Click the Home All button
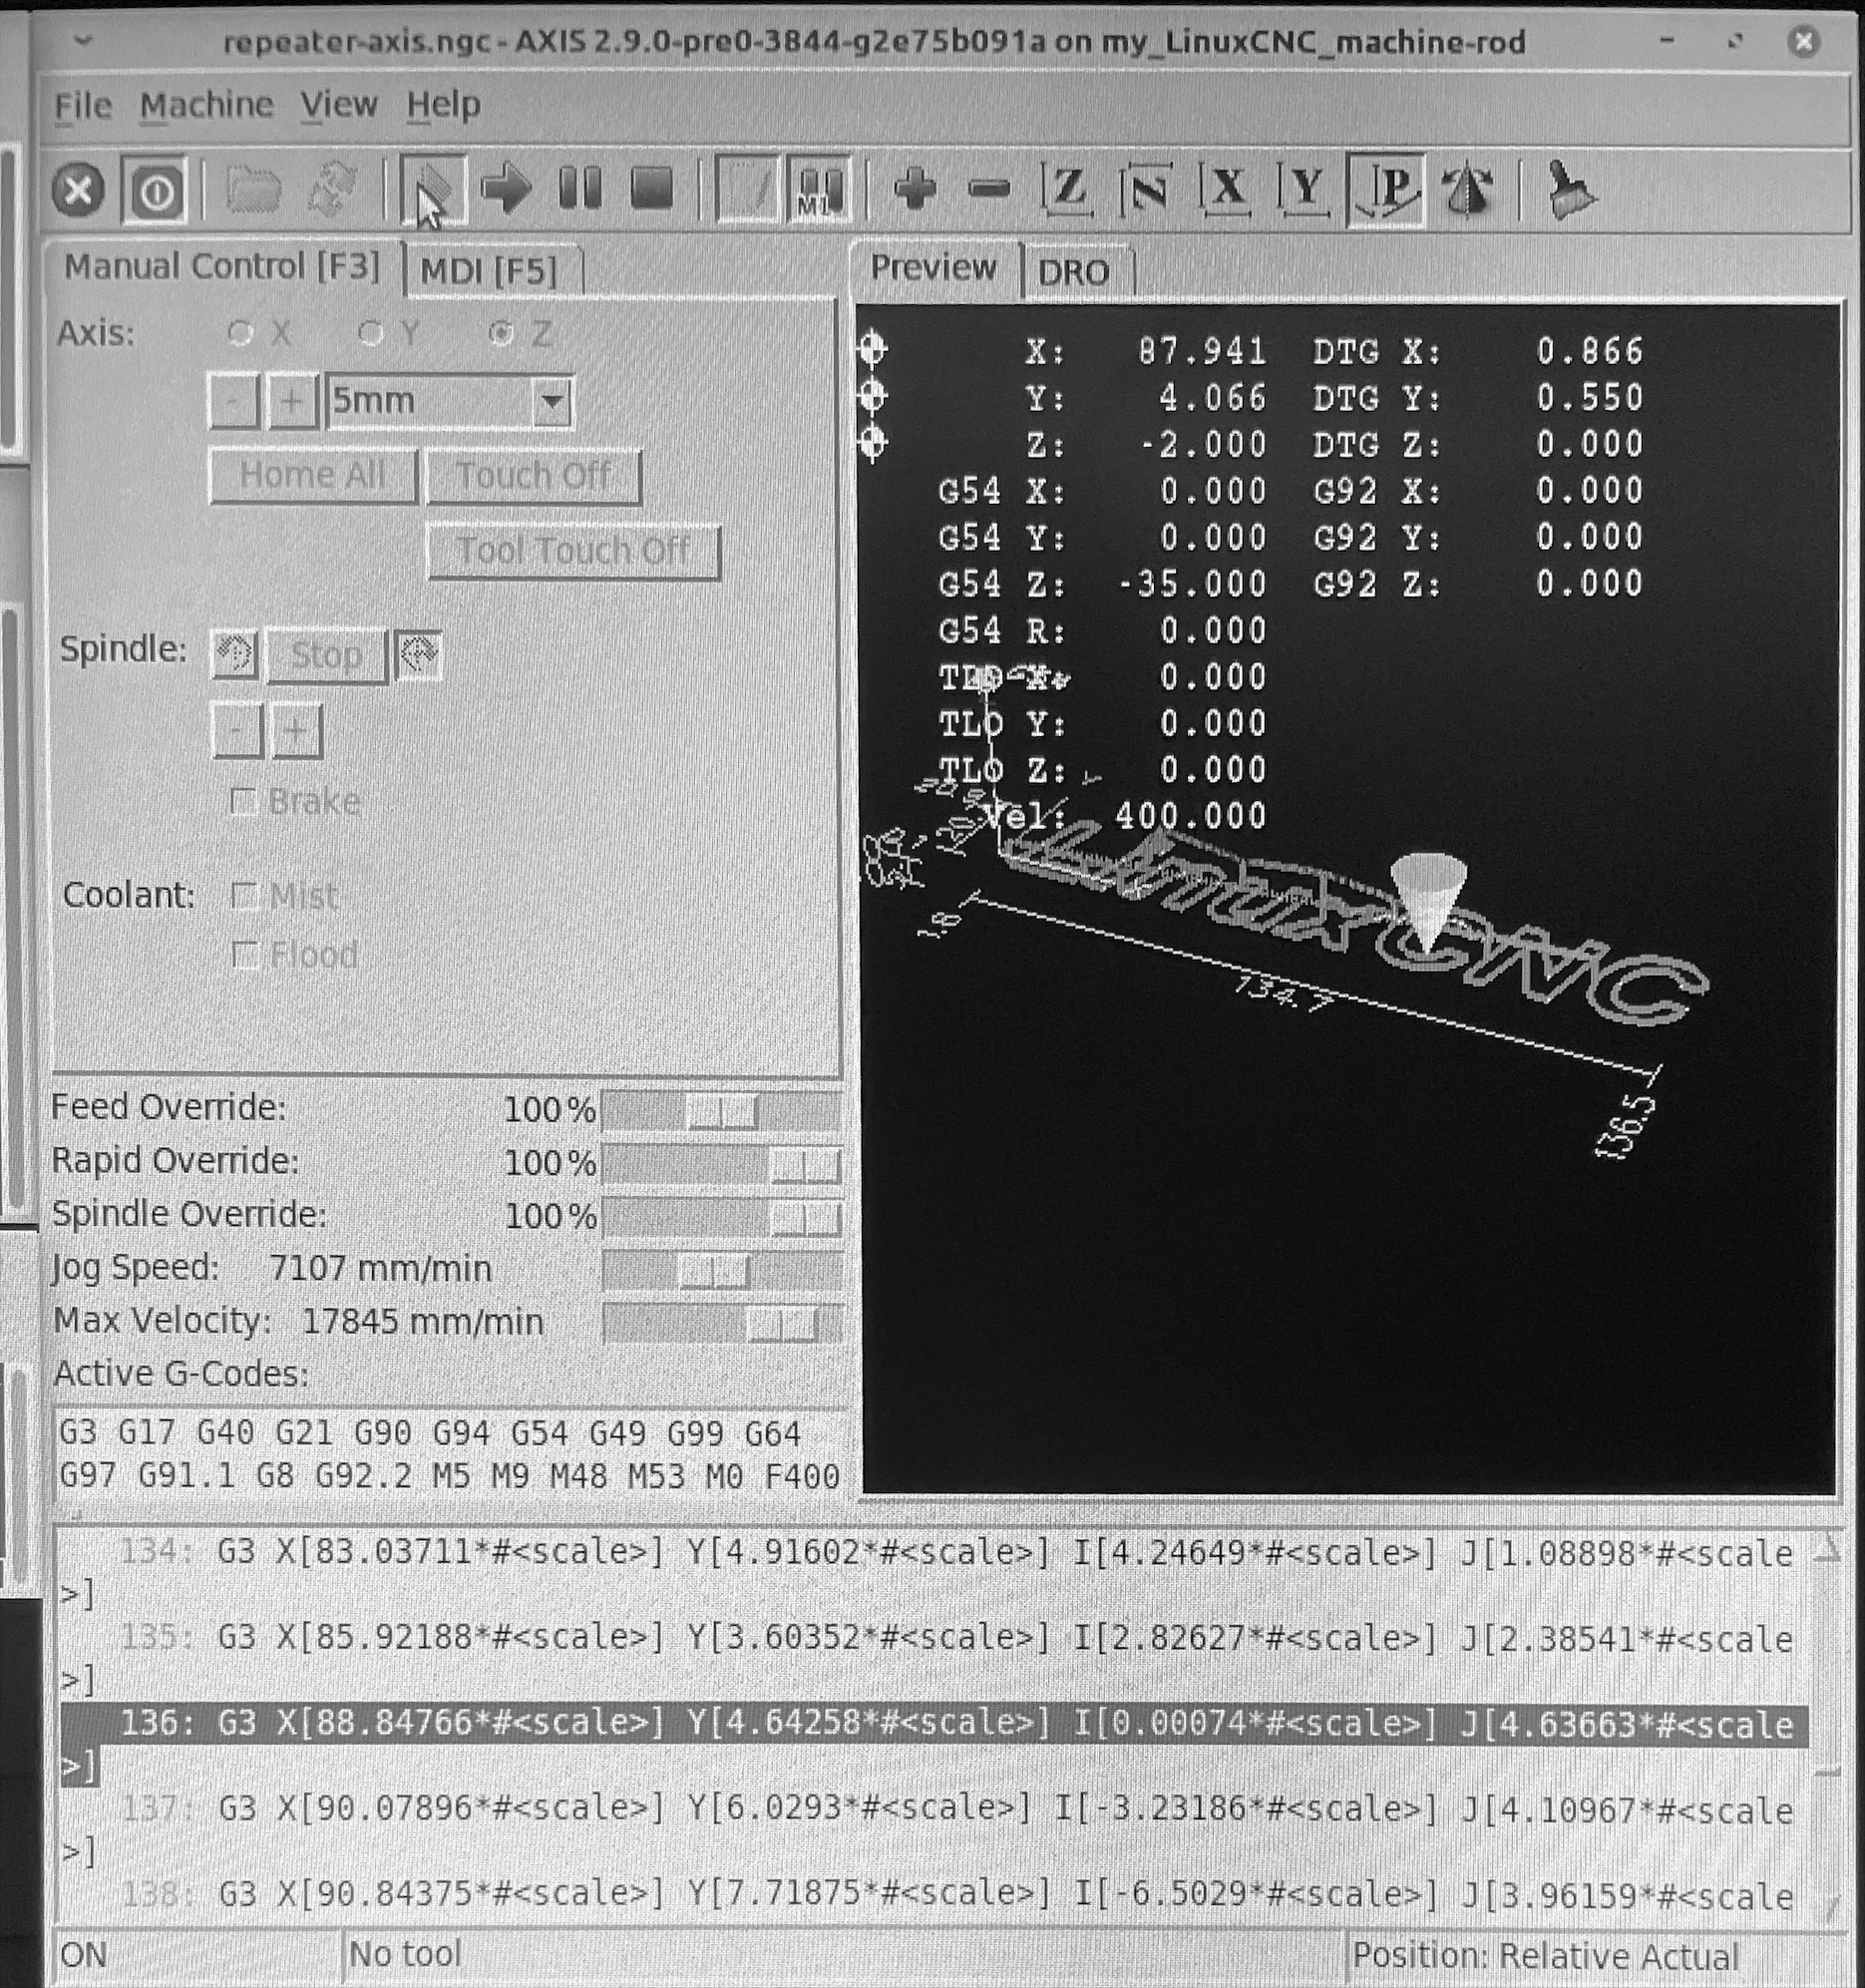The image size is (1865, 1988). coord(313,475)
